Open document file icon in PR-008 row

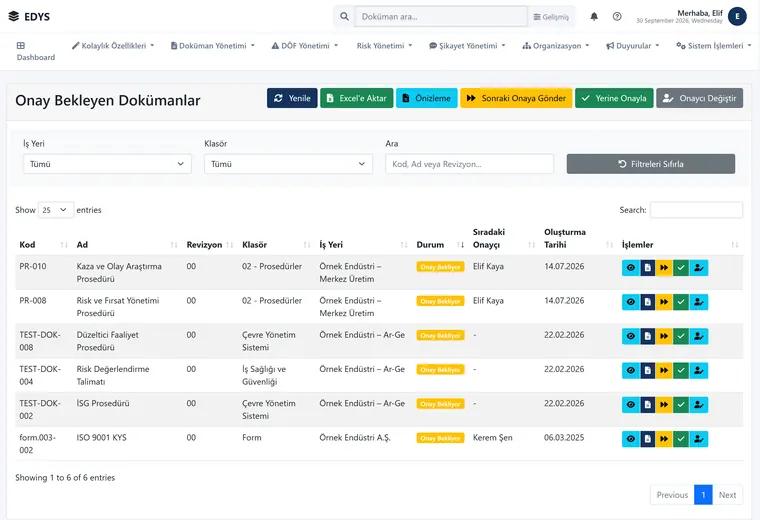648,302
